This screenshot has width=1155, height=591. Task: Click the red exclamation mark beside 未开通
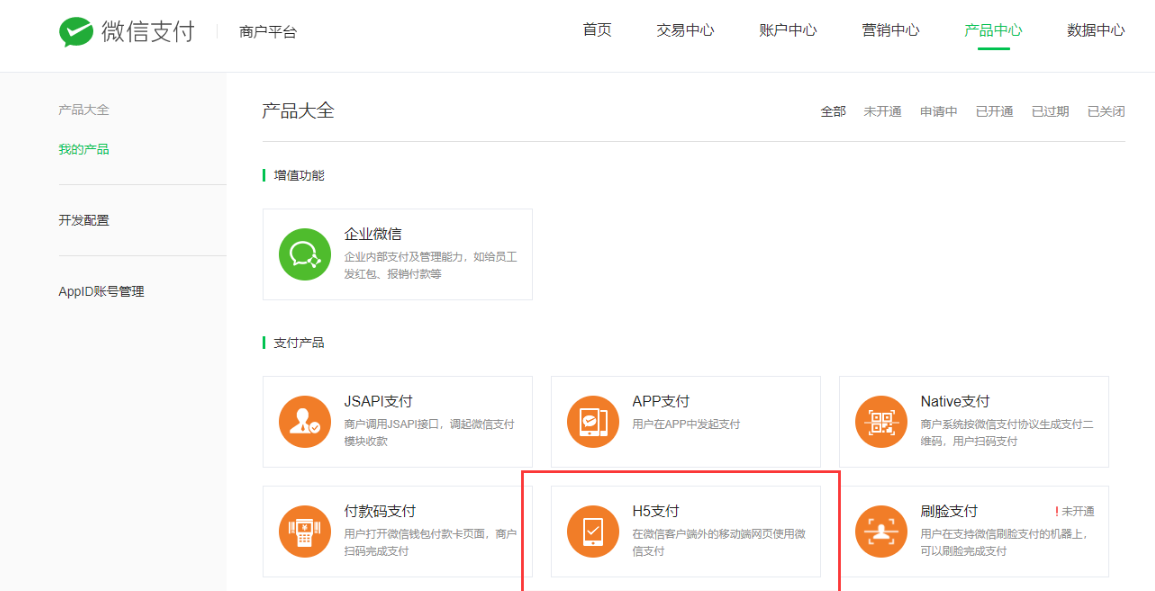click(x=1056, y=511)
